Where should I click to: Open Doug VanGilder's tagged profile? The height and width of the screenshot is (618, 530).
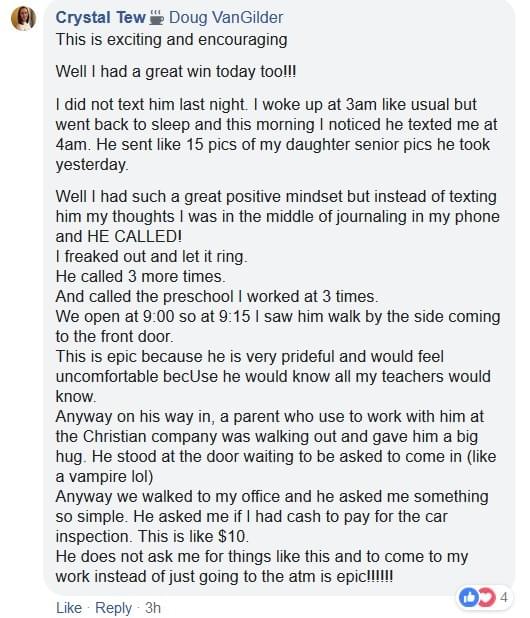pos(226,18)
